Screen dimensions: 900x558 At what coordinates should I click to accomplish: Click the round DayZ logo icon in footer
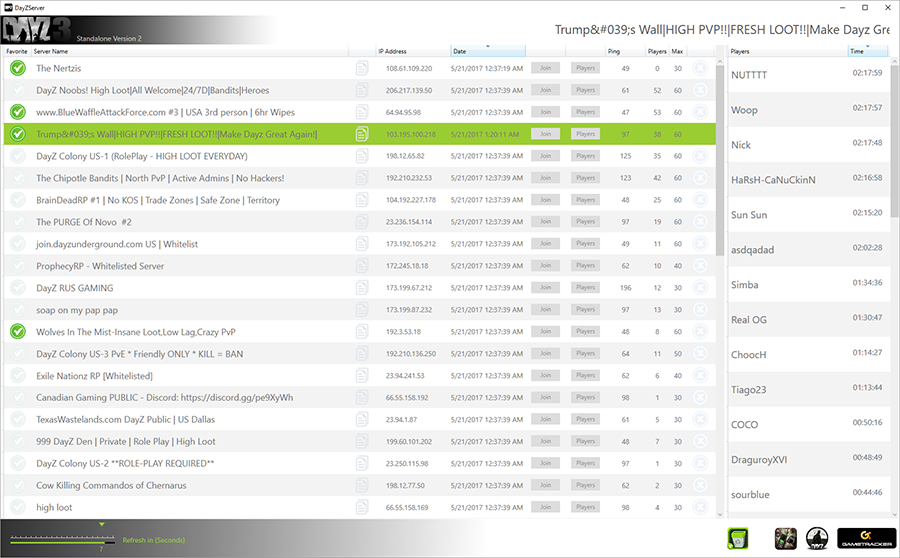point(817,538)
